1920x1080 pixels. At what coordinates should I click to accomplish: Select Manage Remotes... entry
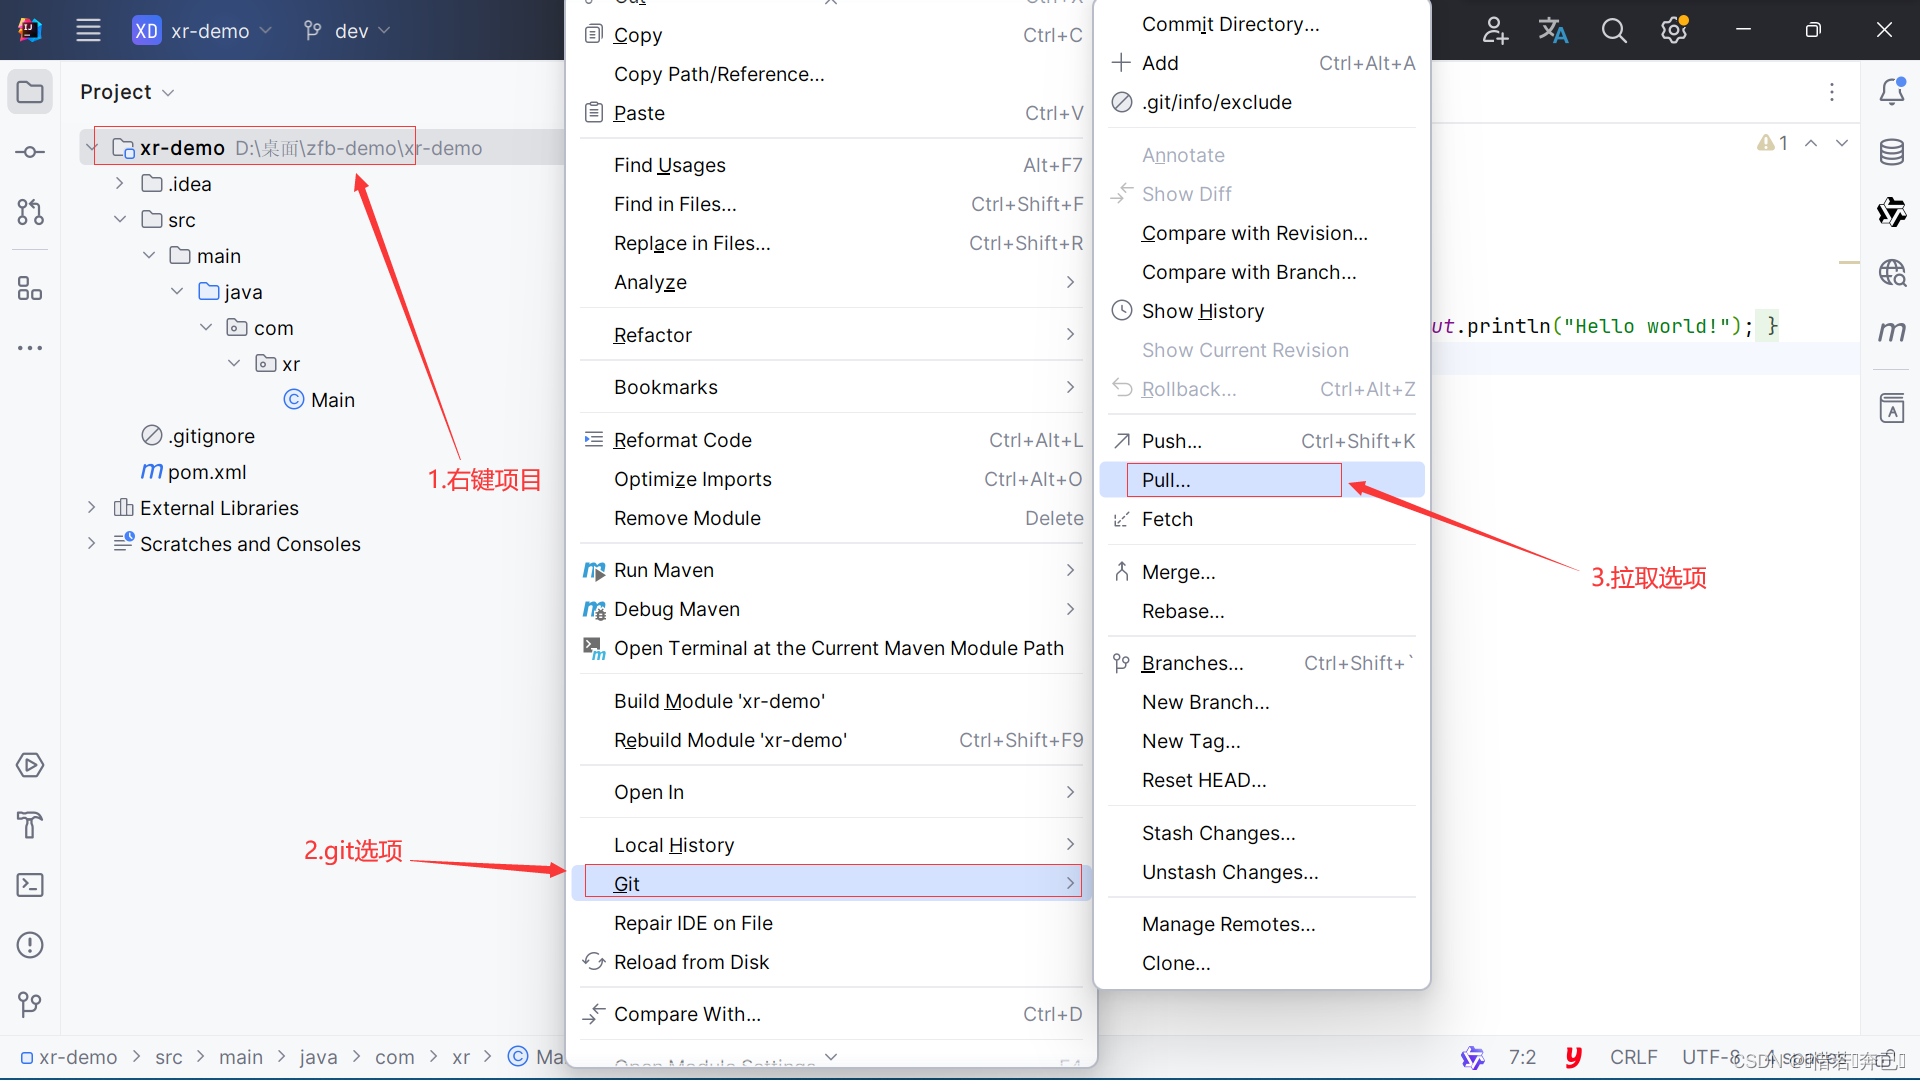1262,924
